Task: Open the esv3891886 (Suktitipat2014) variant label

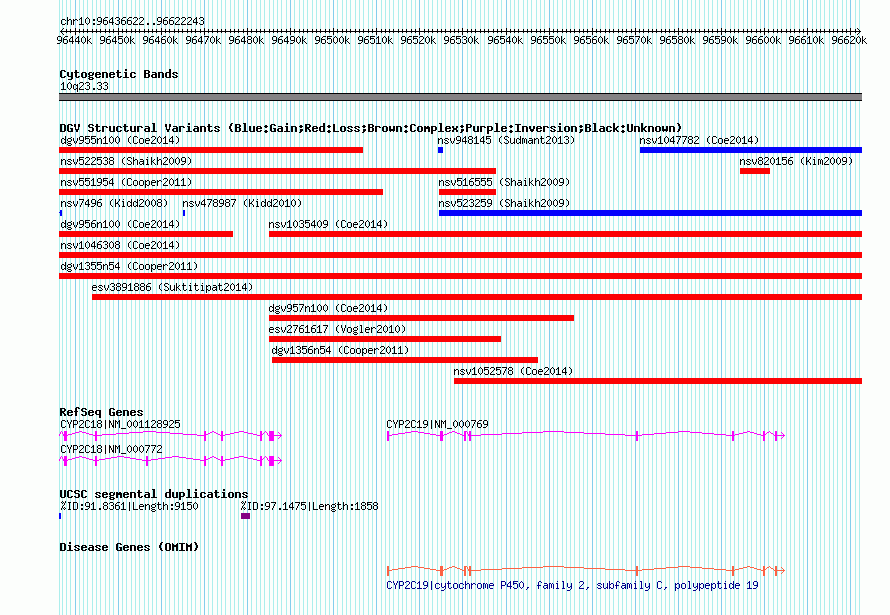Action: tap(172, 287)
